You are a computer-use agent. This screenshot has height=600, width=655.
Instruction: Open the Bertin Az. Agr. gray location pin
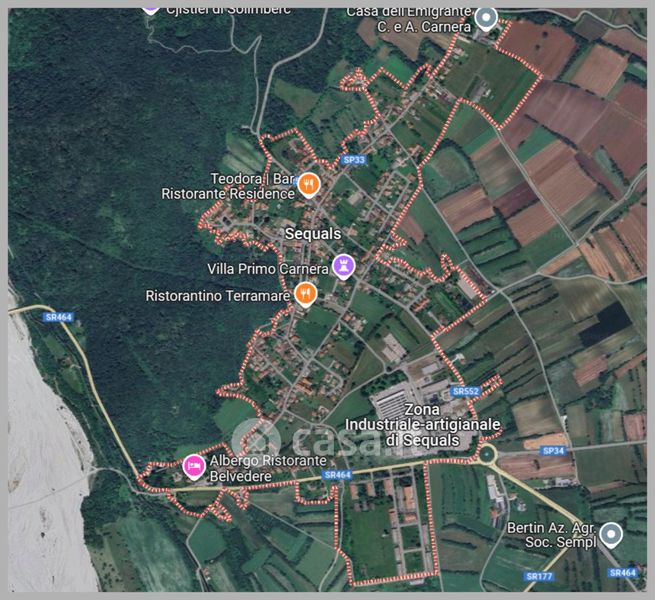[611, 535]
